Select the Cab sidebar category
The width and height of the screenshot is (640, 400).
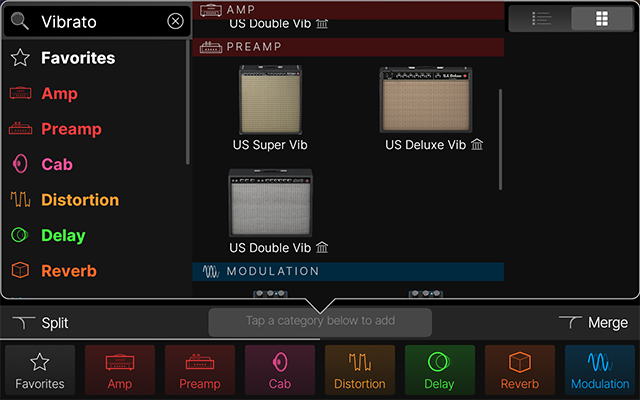tap(56, 164)
